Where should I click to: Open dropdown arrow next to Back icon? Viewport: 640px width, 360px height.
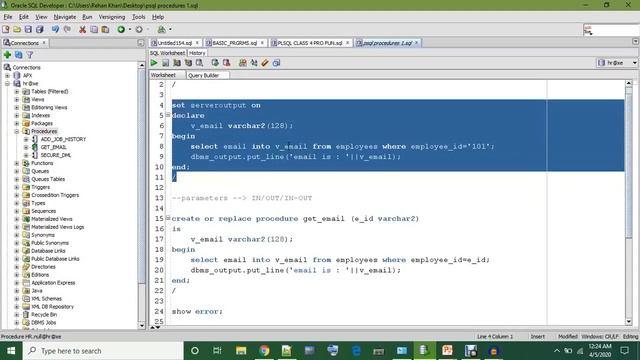point(130,29)
